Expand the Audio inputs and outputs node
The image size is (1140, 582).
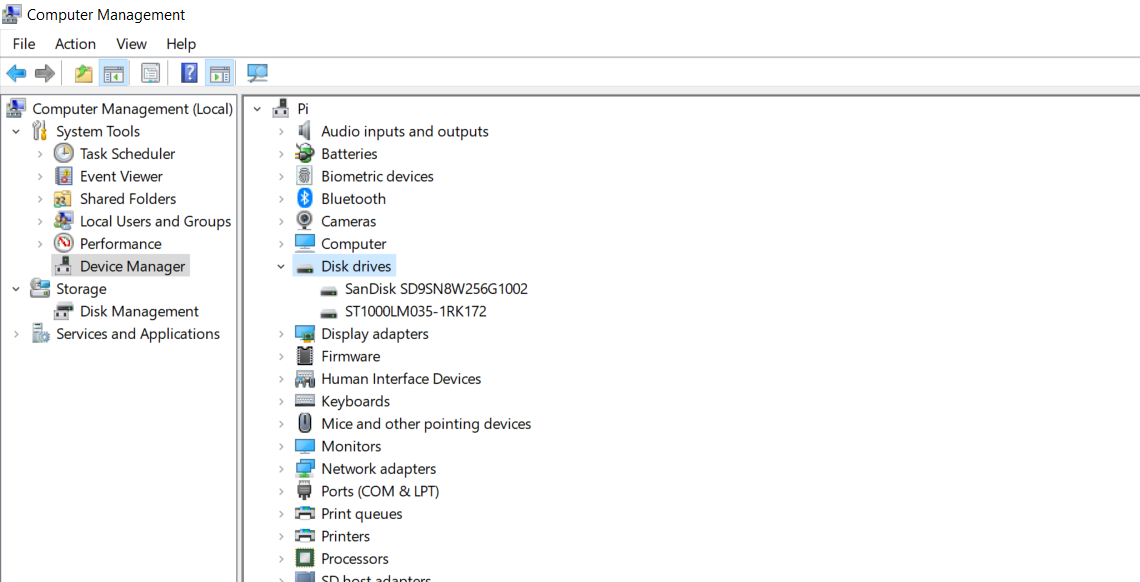pyautogui.click(x=283, y=131)
